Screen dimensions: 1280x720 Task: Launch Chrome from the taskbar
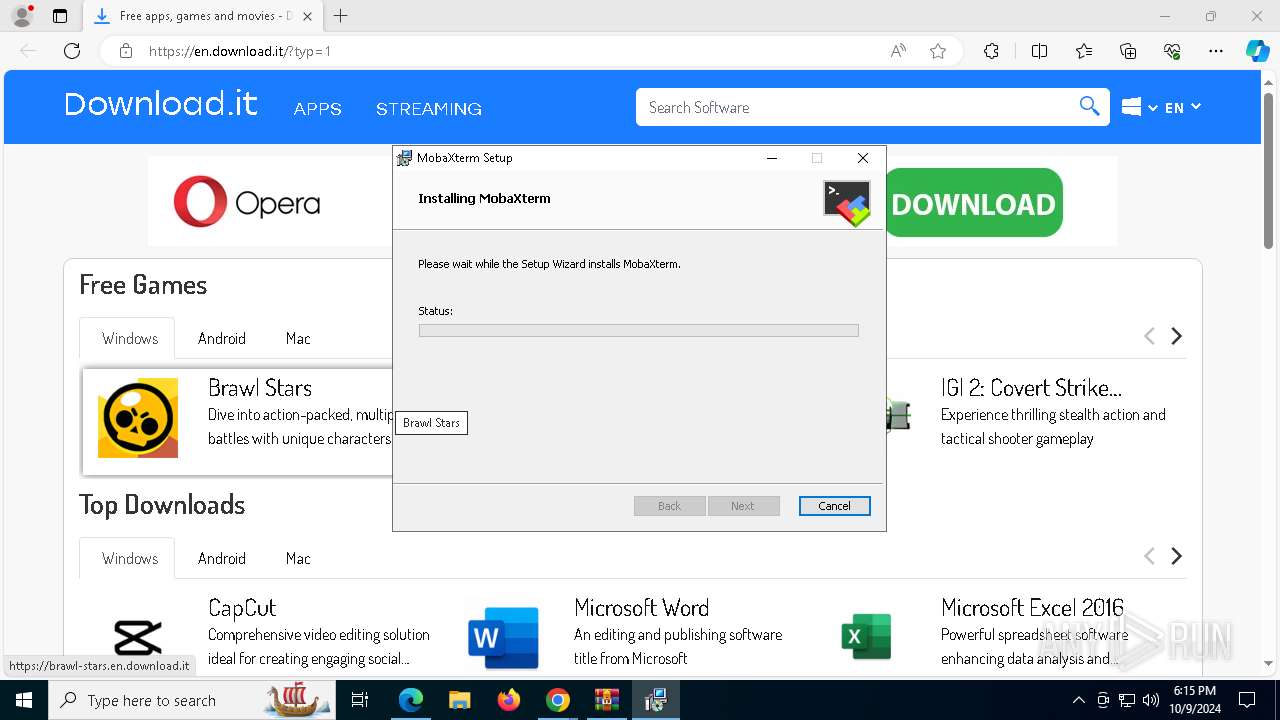558,700
